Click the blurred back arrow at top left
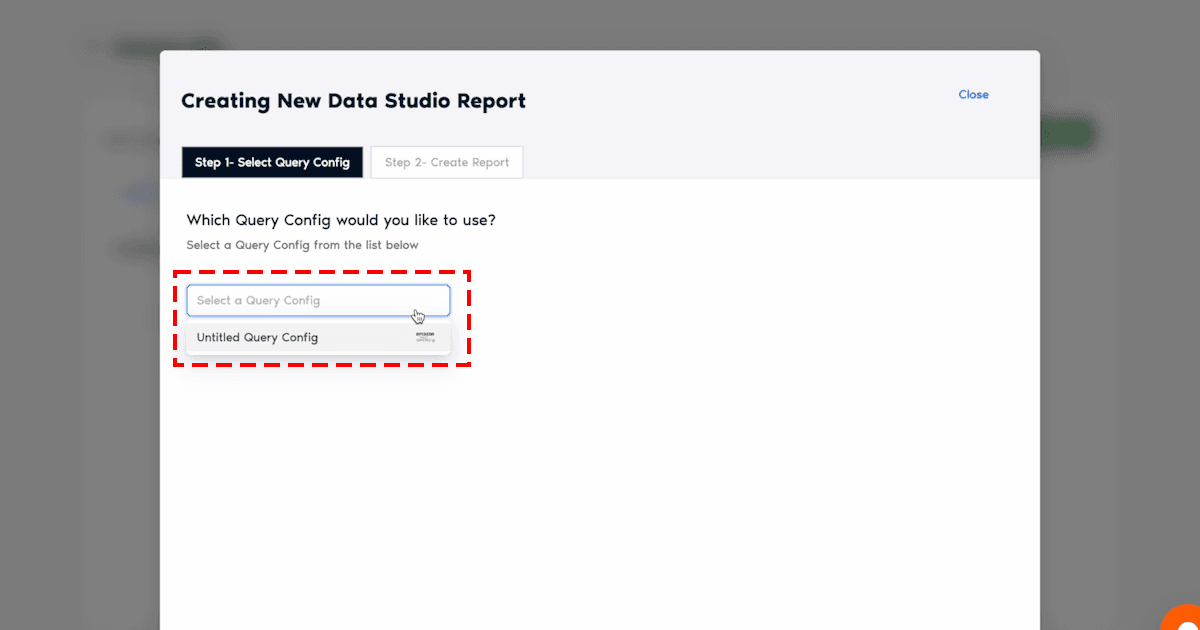The image size is (1200, 630). [92, 47]
